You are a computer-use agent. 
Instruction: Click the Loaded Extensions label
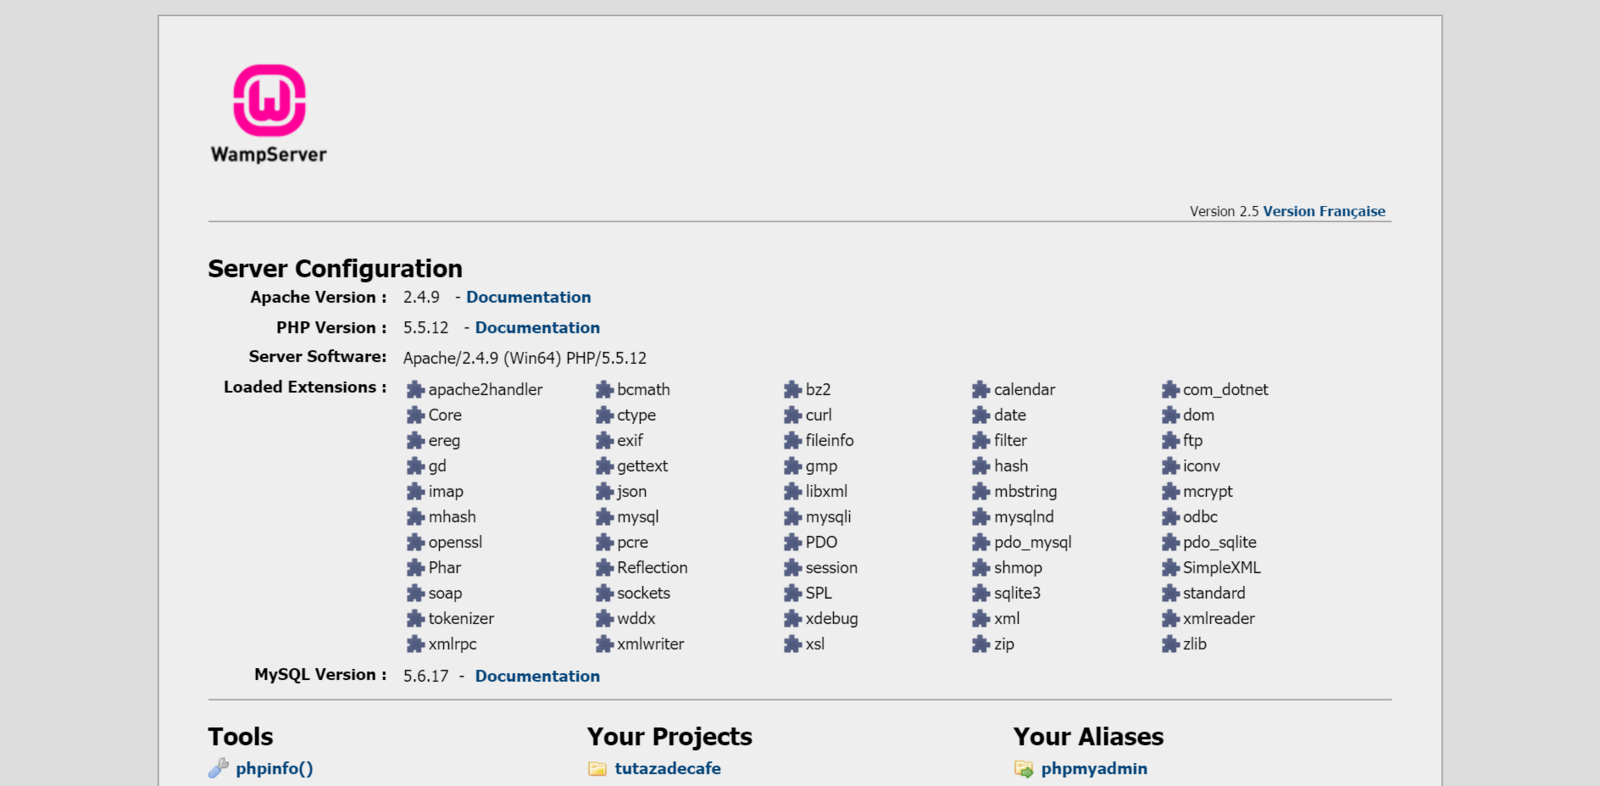point(305,387)
